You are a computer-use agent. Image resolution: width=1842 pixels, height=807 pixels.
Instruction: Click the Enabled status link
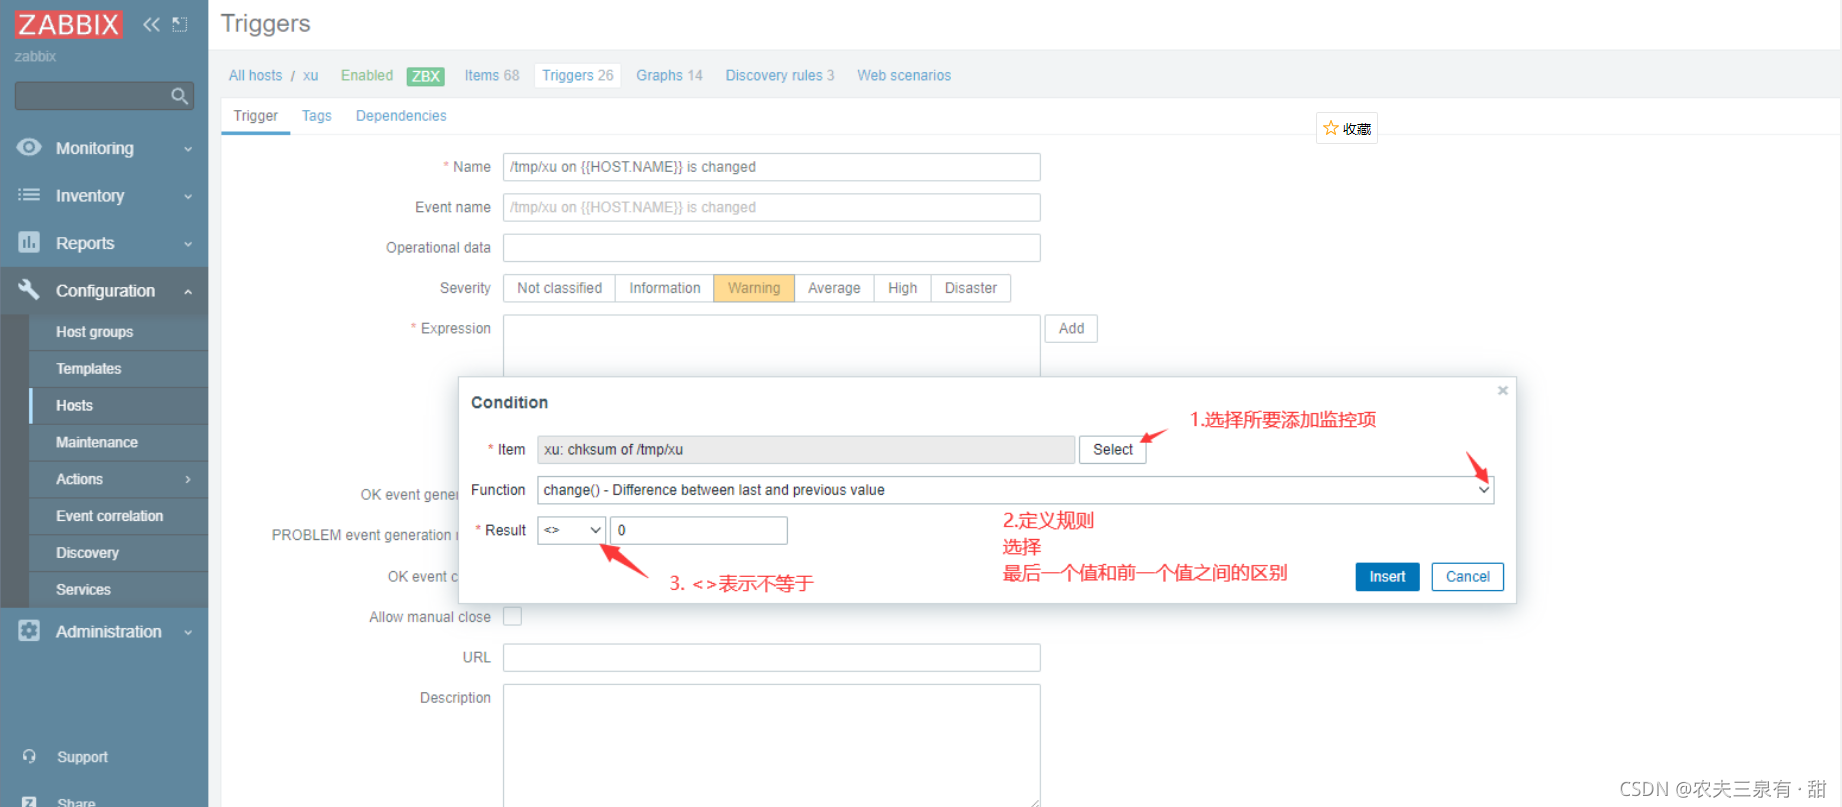click(367, 76)
